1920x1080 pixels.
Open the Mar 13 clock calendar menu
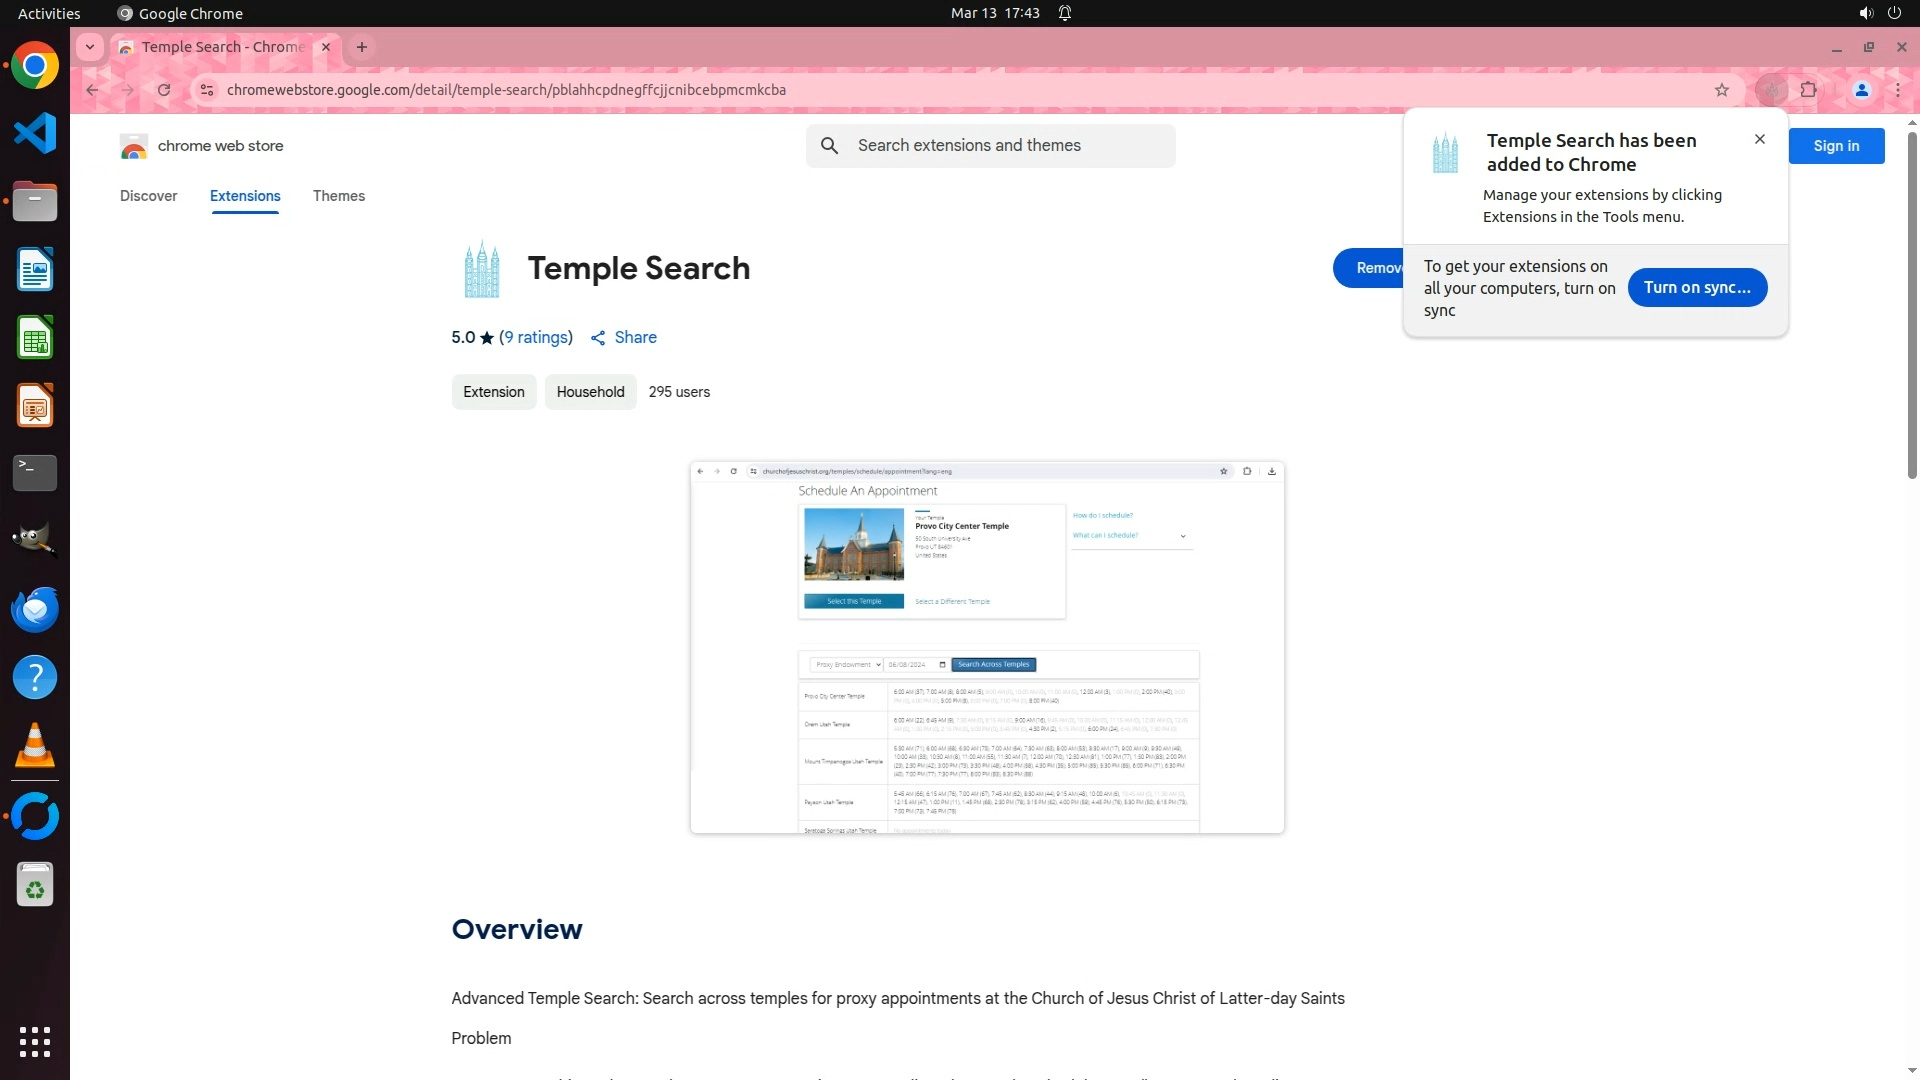994,13
